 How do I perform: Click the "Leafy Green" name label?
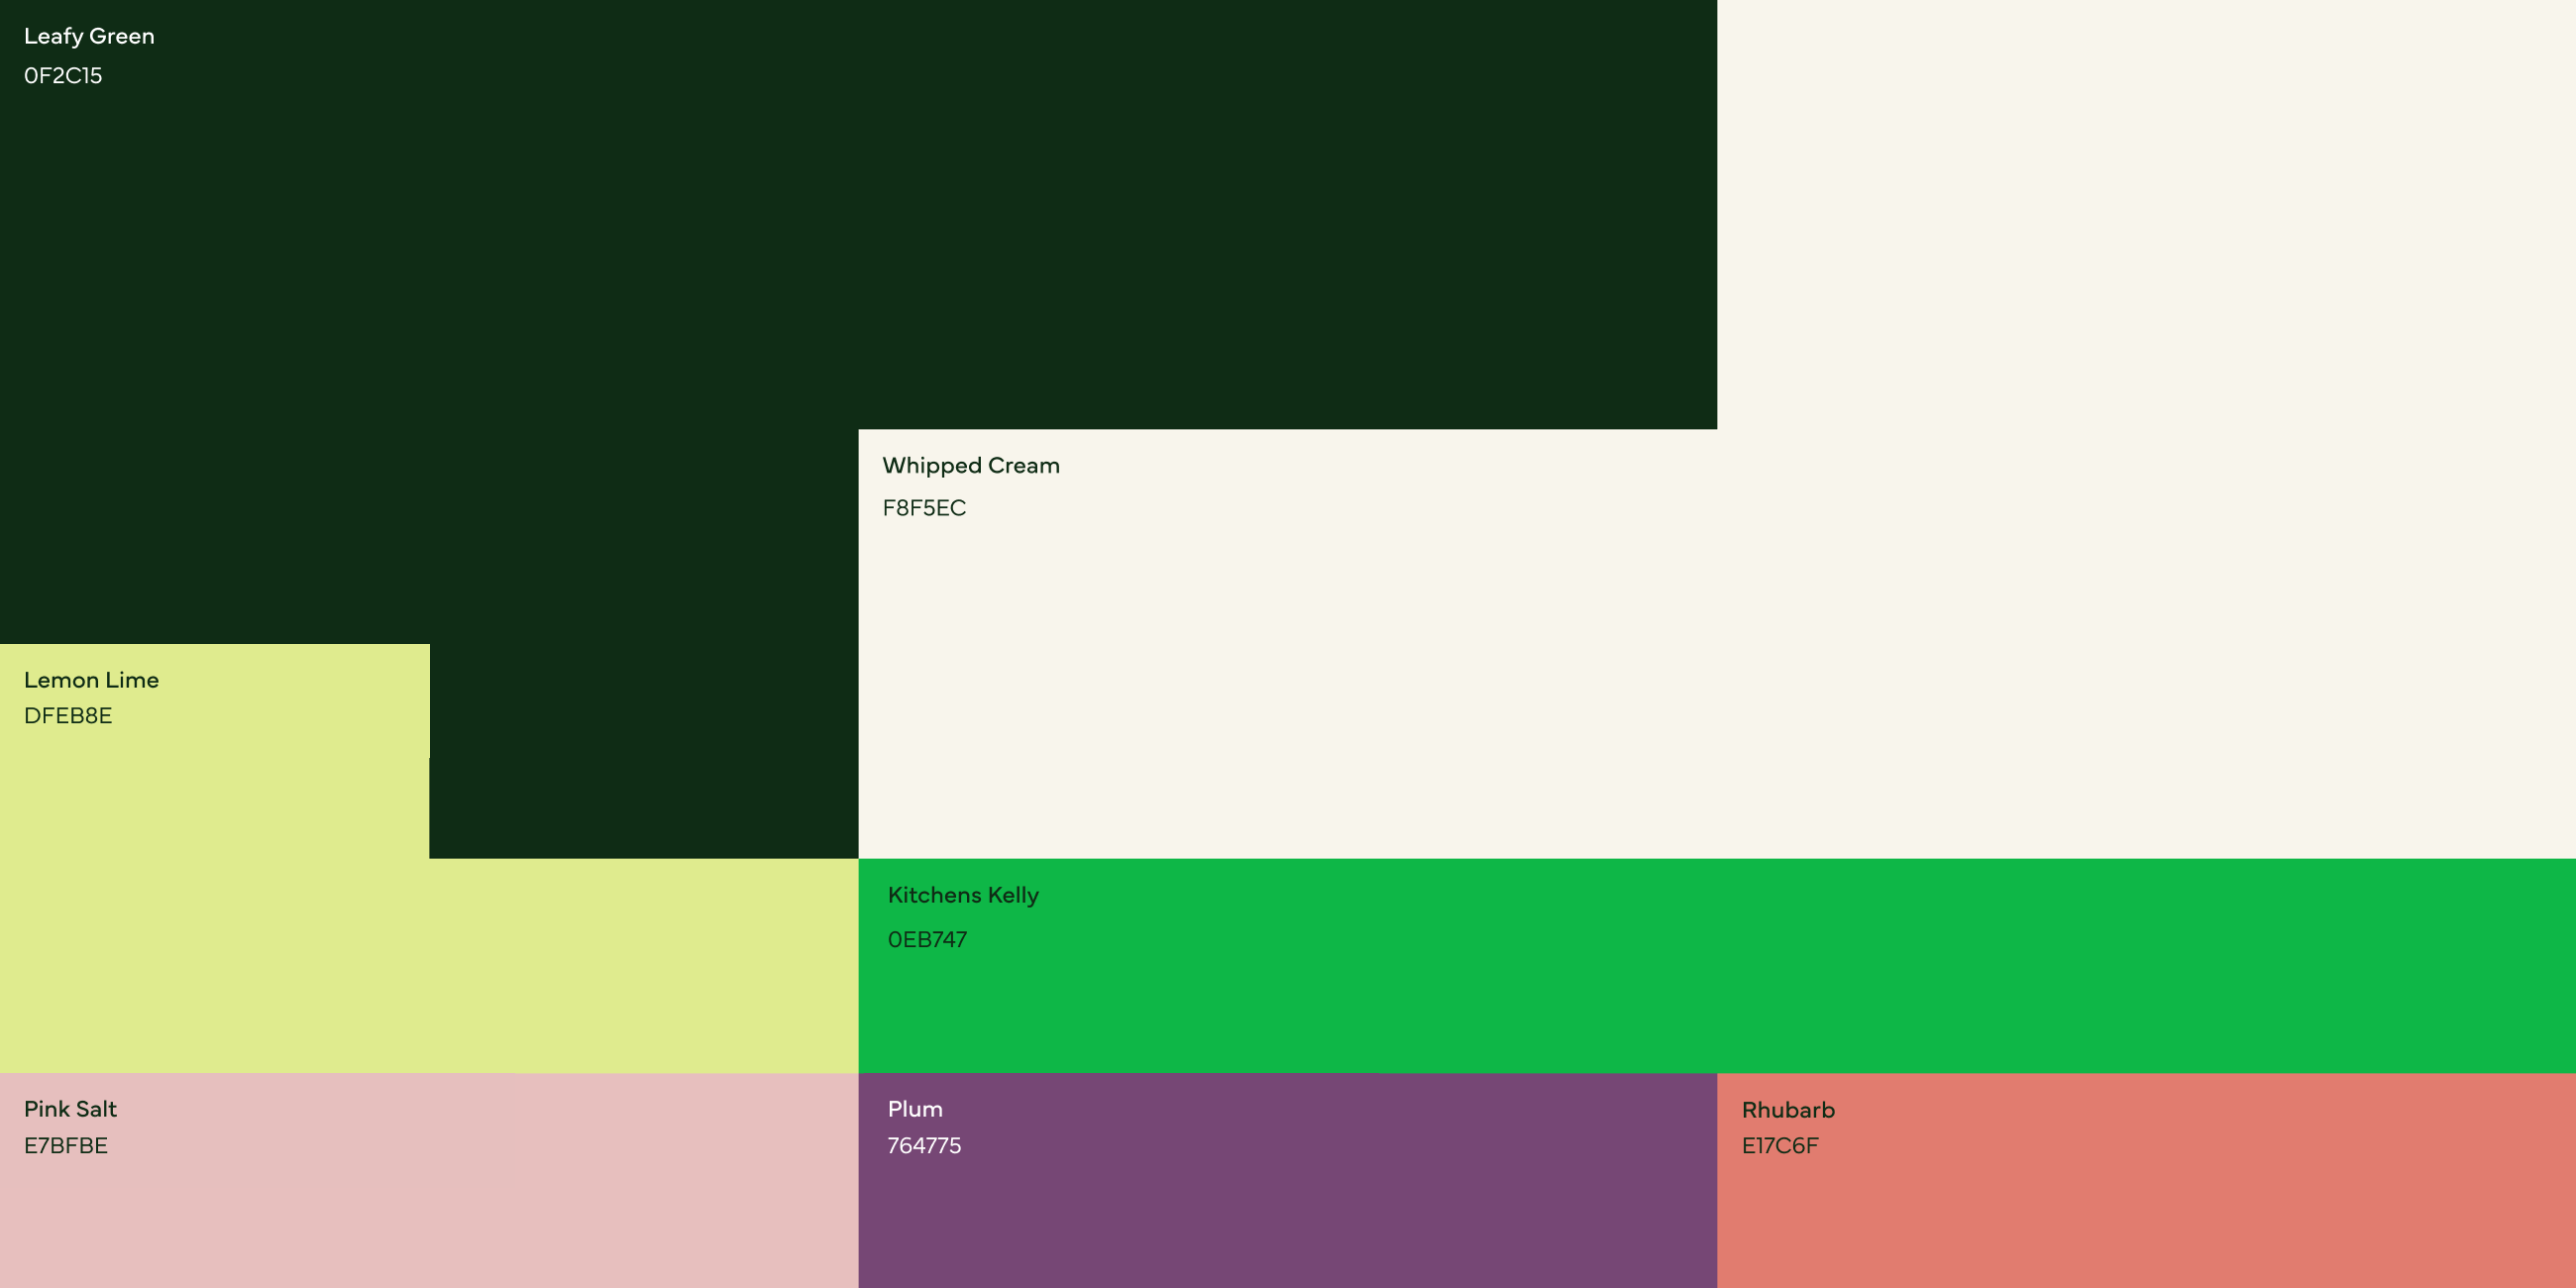89,36
